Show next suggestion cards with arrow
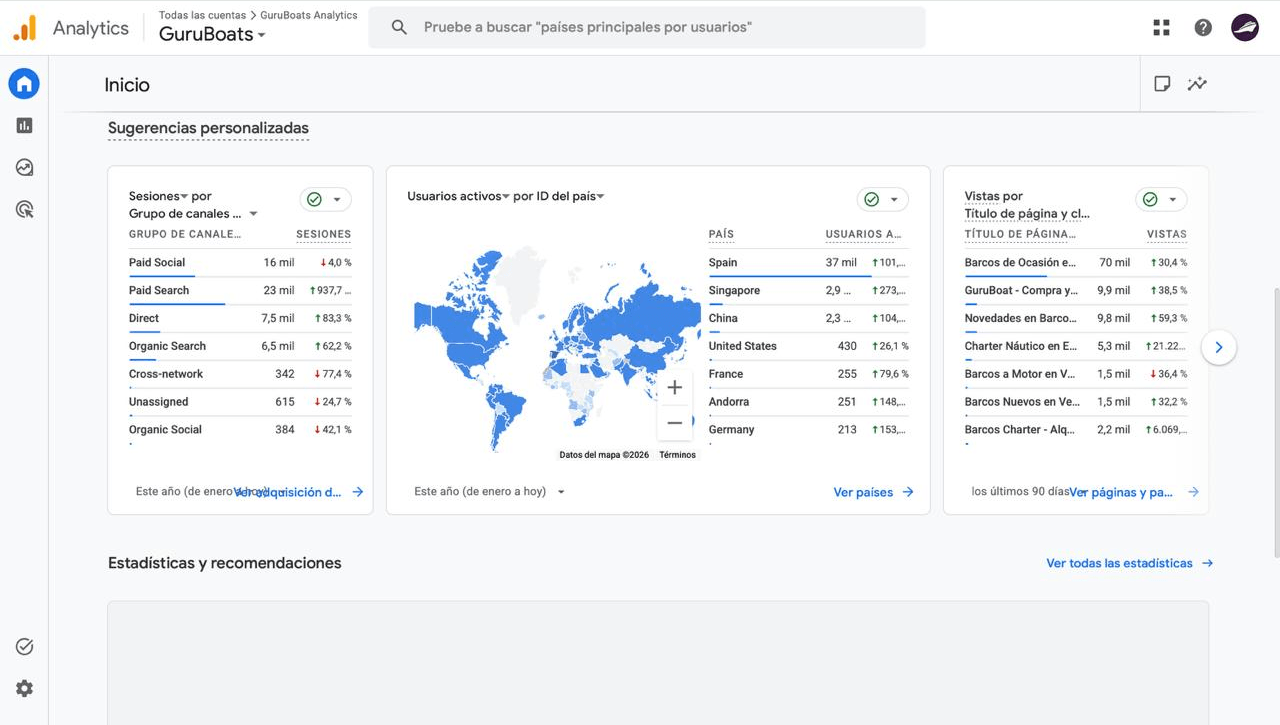 click(x=1219, y=348)
